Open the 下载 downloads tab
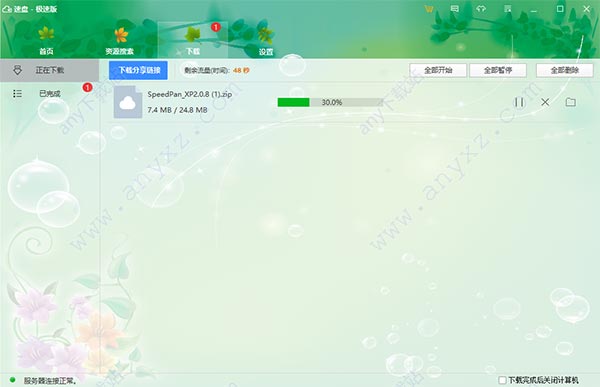This screenshot has width=600, height=387. tap(192, 40)
